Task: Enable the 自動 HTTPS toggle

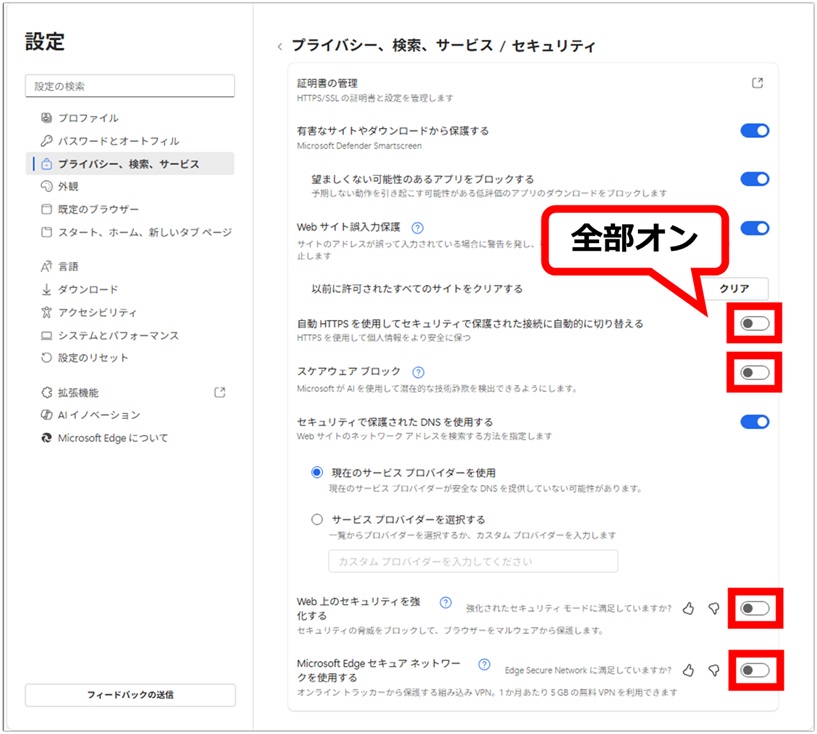Action: tap(755, 324)
